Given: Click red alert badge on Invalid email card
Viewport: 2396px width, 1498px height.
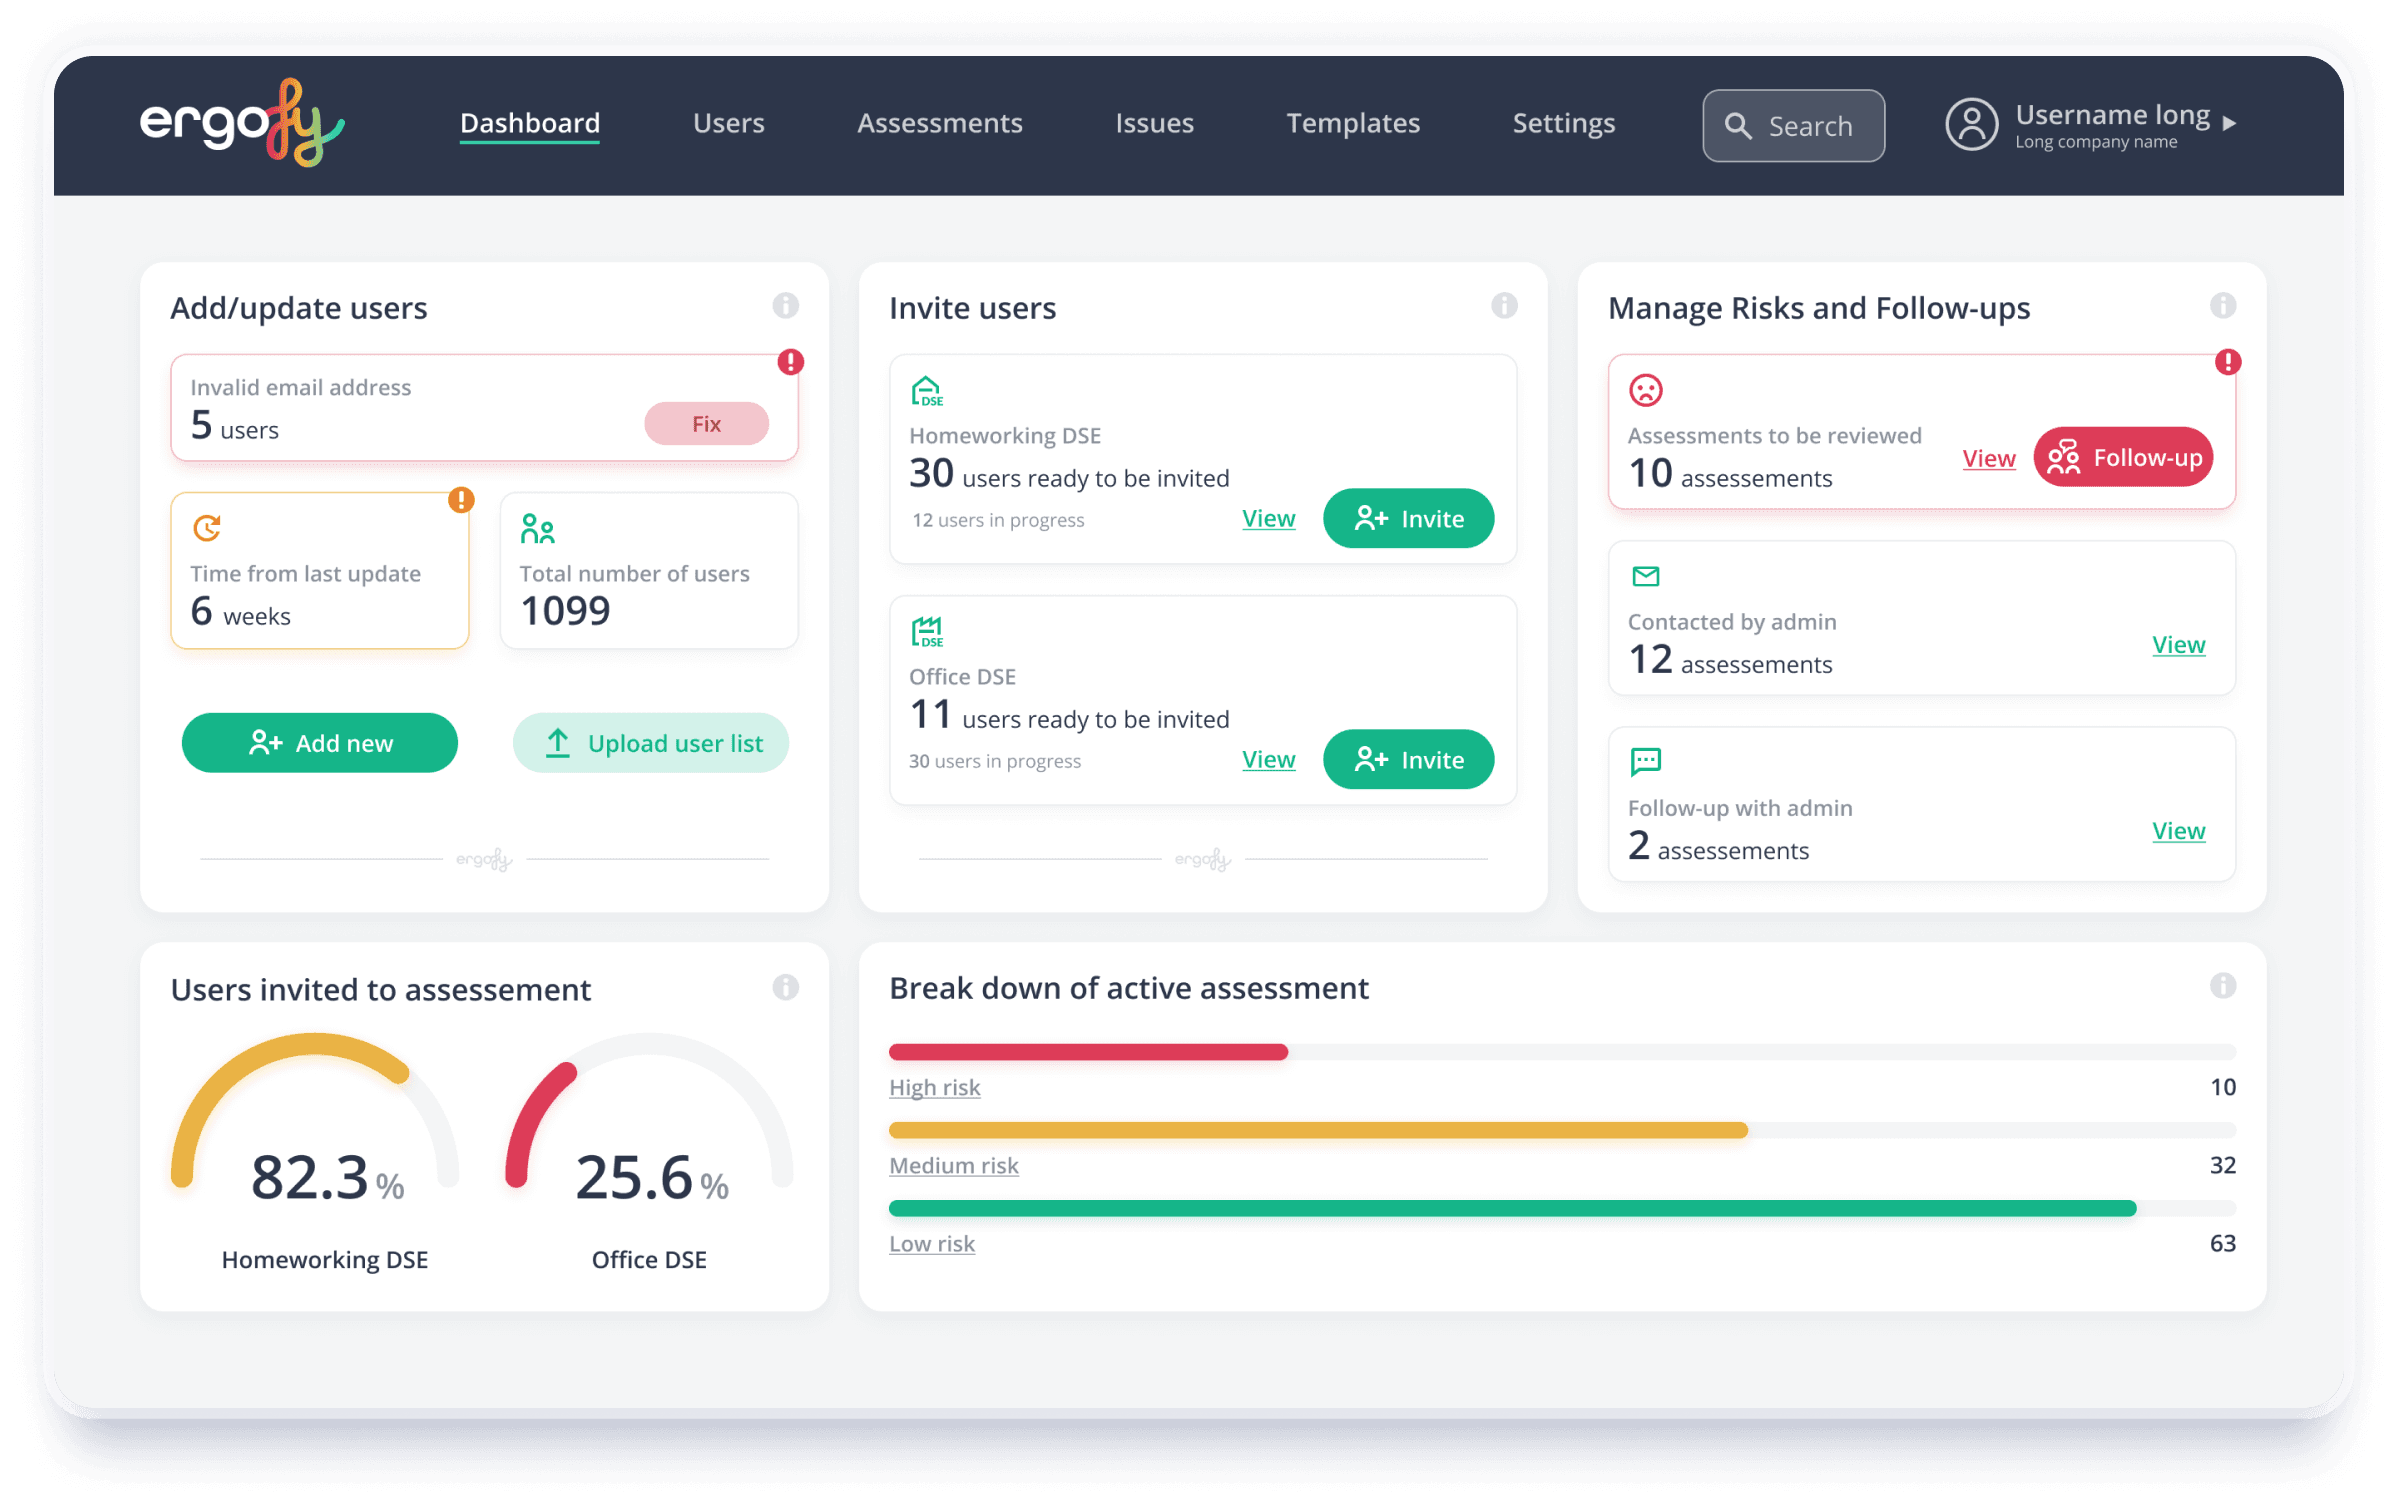Looking at the screenshot, I should coord(790,362).
